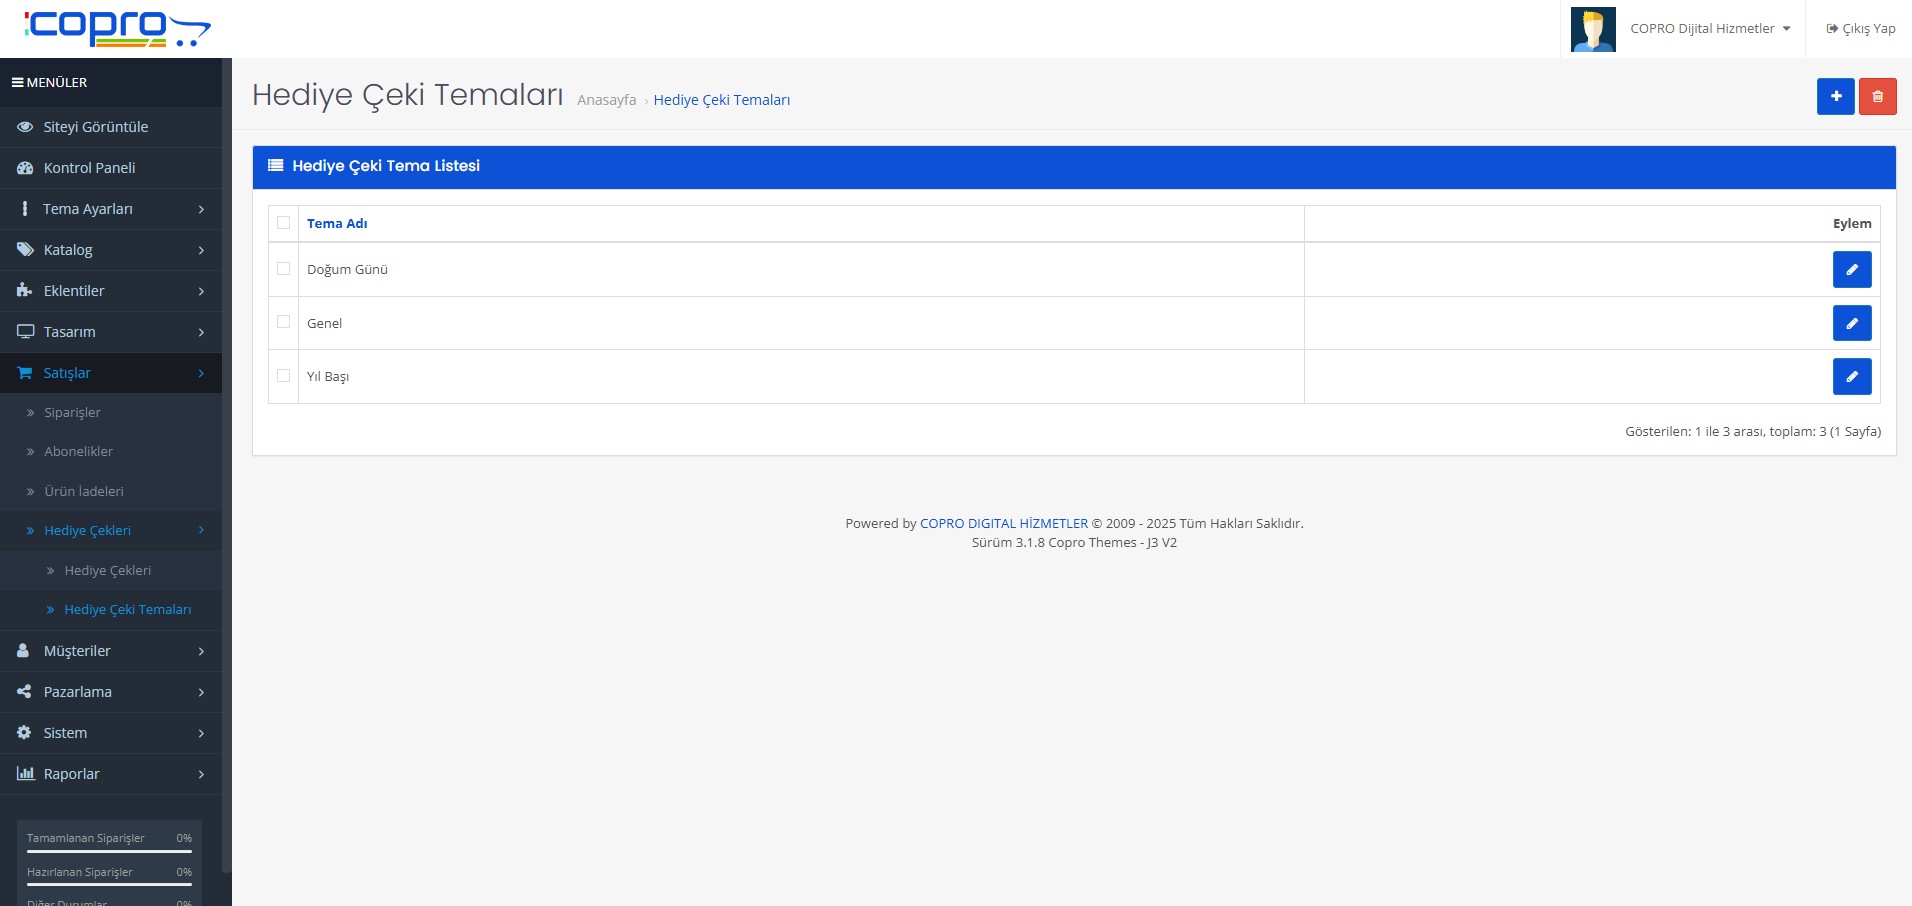Open COPRO Dijital Hizmetler user dropdown

coord(1710,29)
